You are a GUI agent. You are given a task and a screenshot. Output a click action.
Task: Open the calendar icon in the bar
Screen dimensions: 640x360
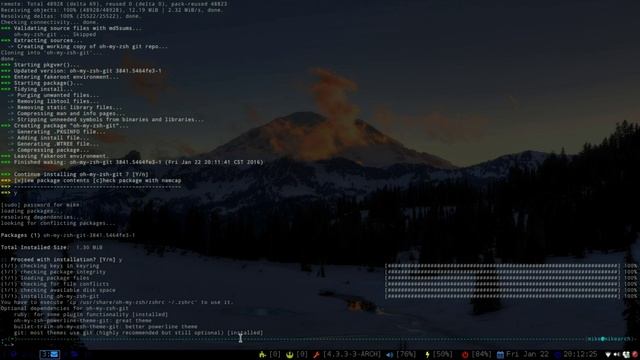click(x=500, y=354)
